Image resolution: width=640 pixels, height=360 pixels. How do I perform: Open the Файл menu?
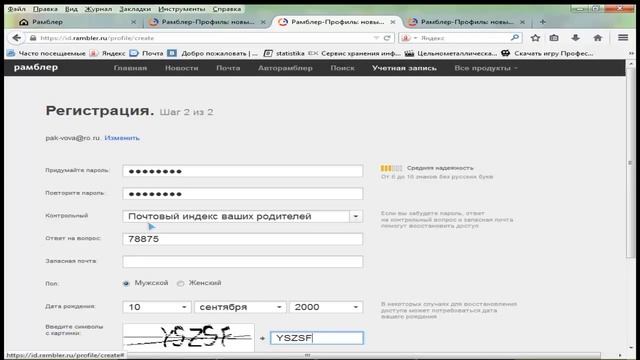point(17,9)
